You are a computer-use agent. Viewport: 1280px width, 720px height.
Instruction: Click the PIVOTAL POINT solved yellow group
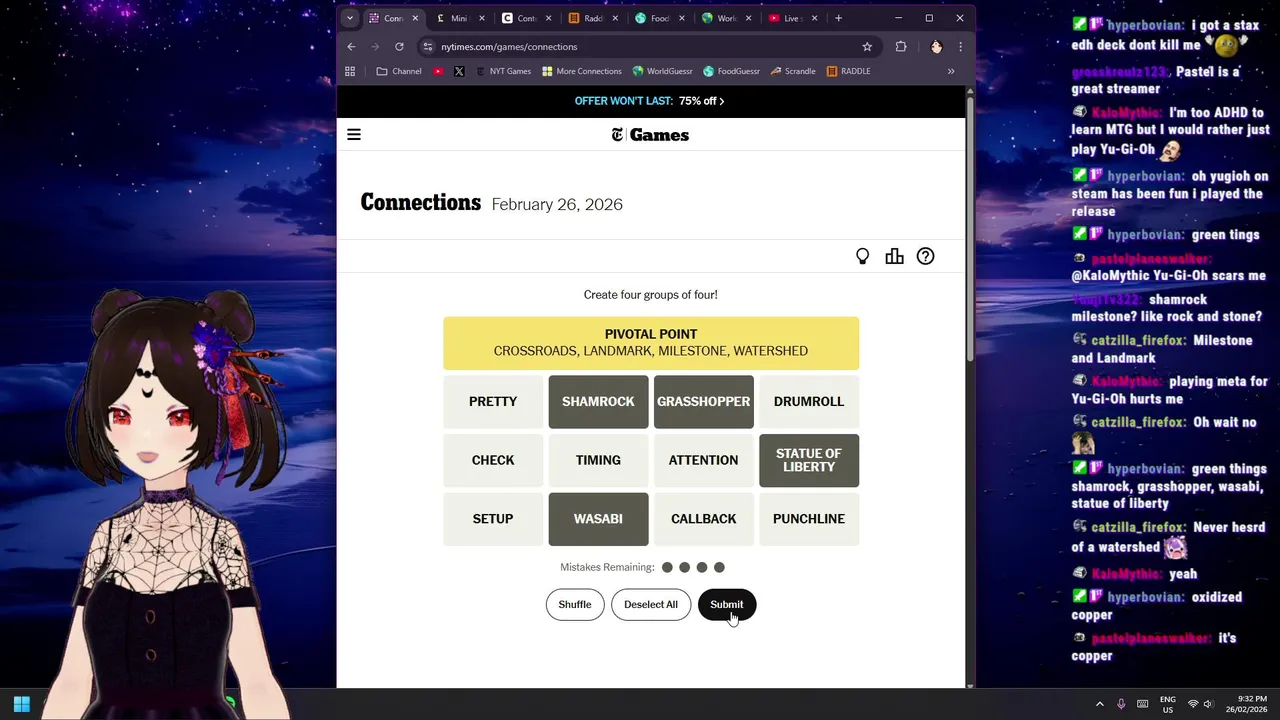(x=651, y=343)
